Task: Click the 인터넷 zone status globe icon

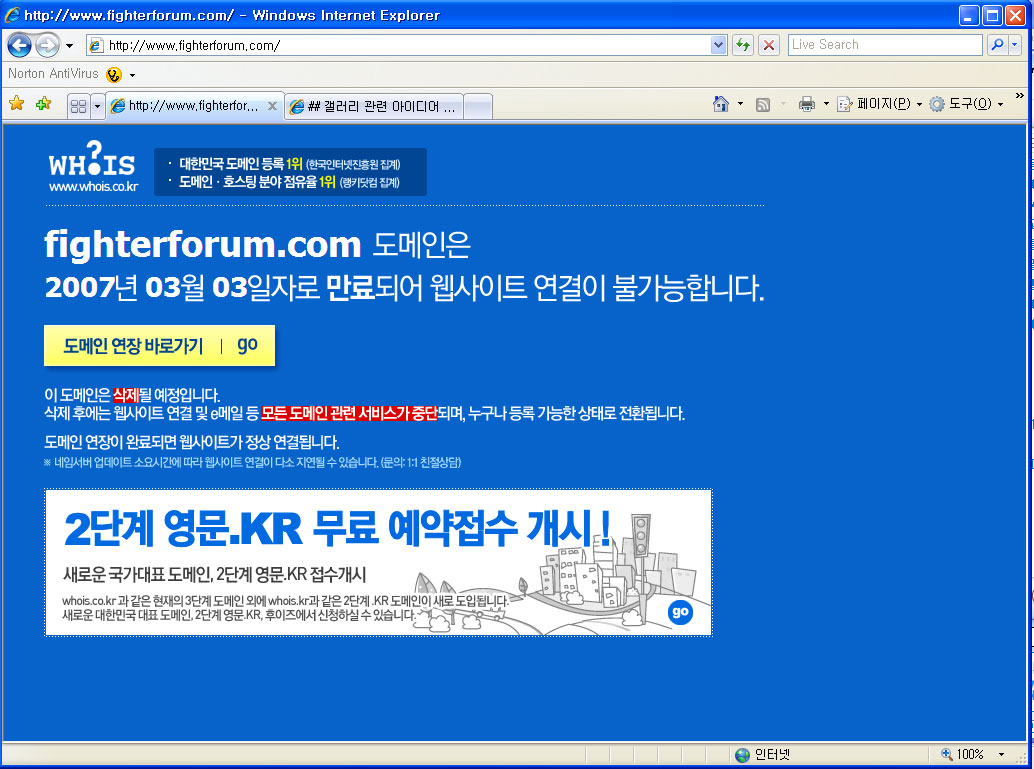Action: tap(743, 754)
